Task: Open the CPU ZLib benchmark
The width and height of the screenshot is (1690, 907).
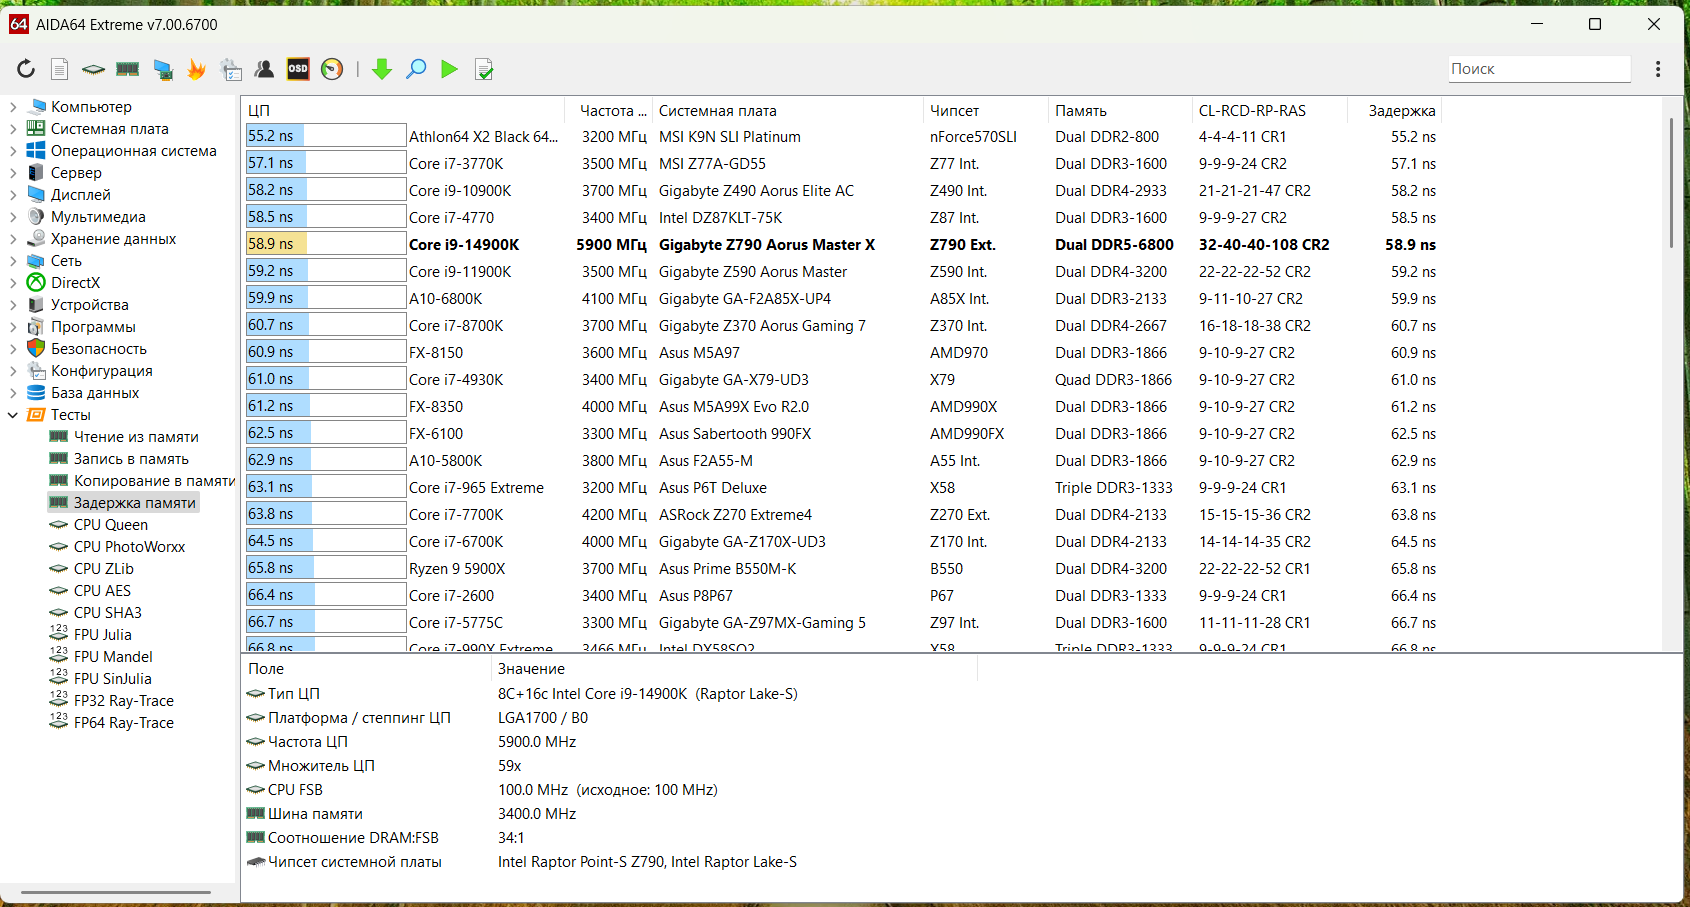Action: click(103, 569)
